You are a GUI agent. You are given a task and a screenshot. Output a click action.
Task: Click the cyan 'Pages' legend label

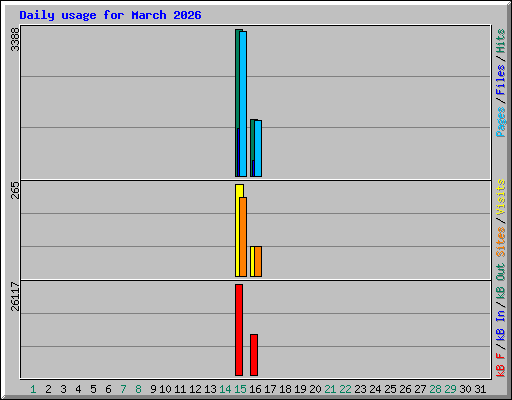(500, 122)
